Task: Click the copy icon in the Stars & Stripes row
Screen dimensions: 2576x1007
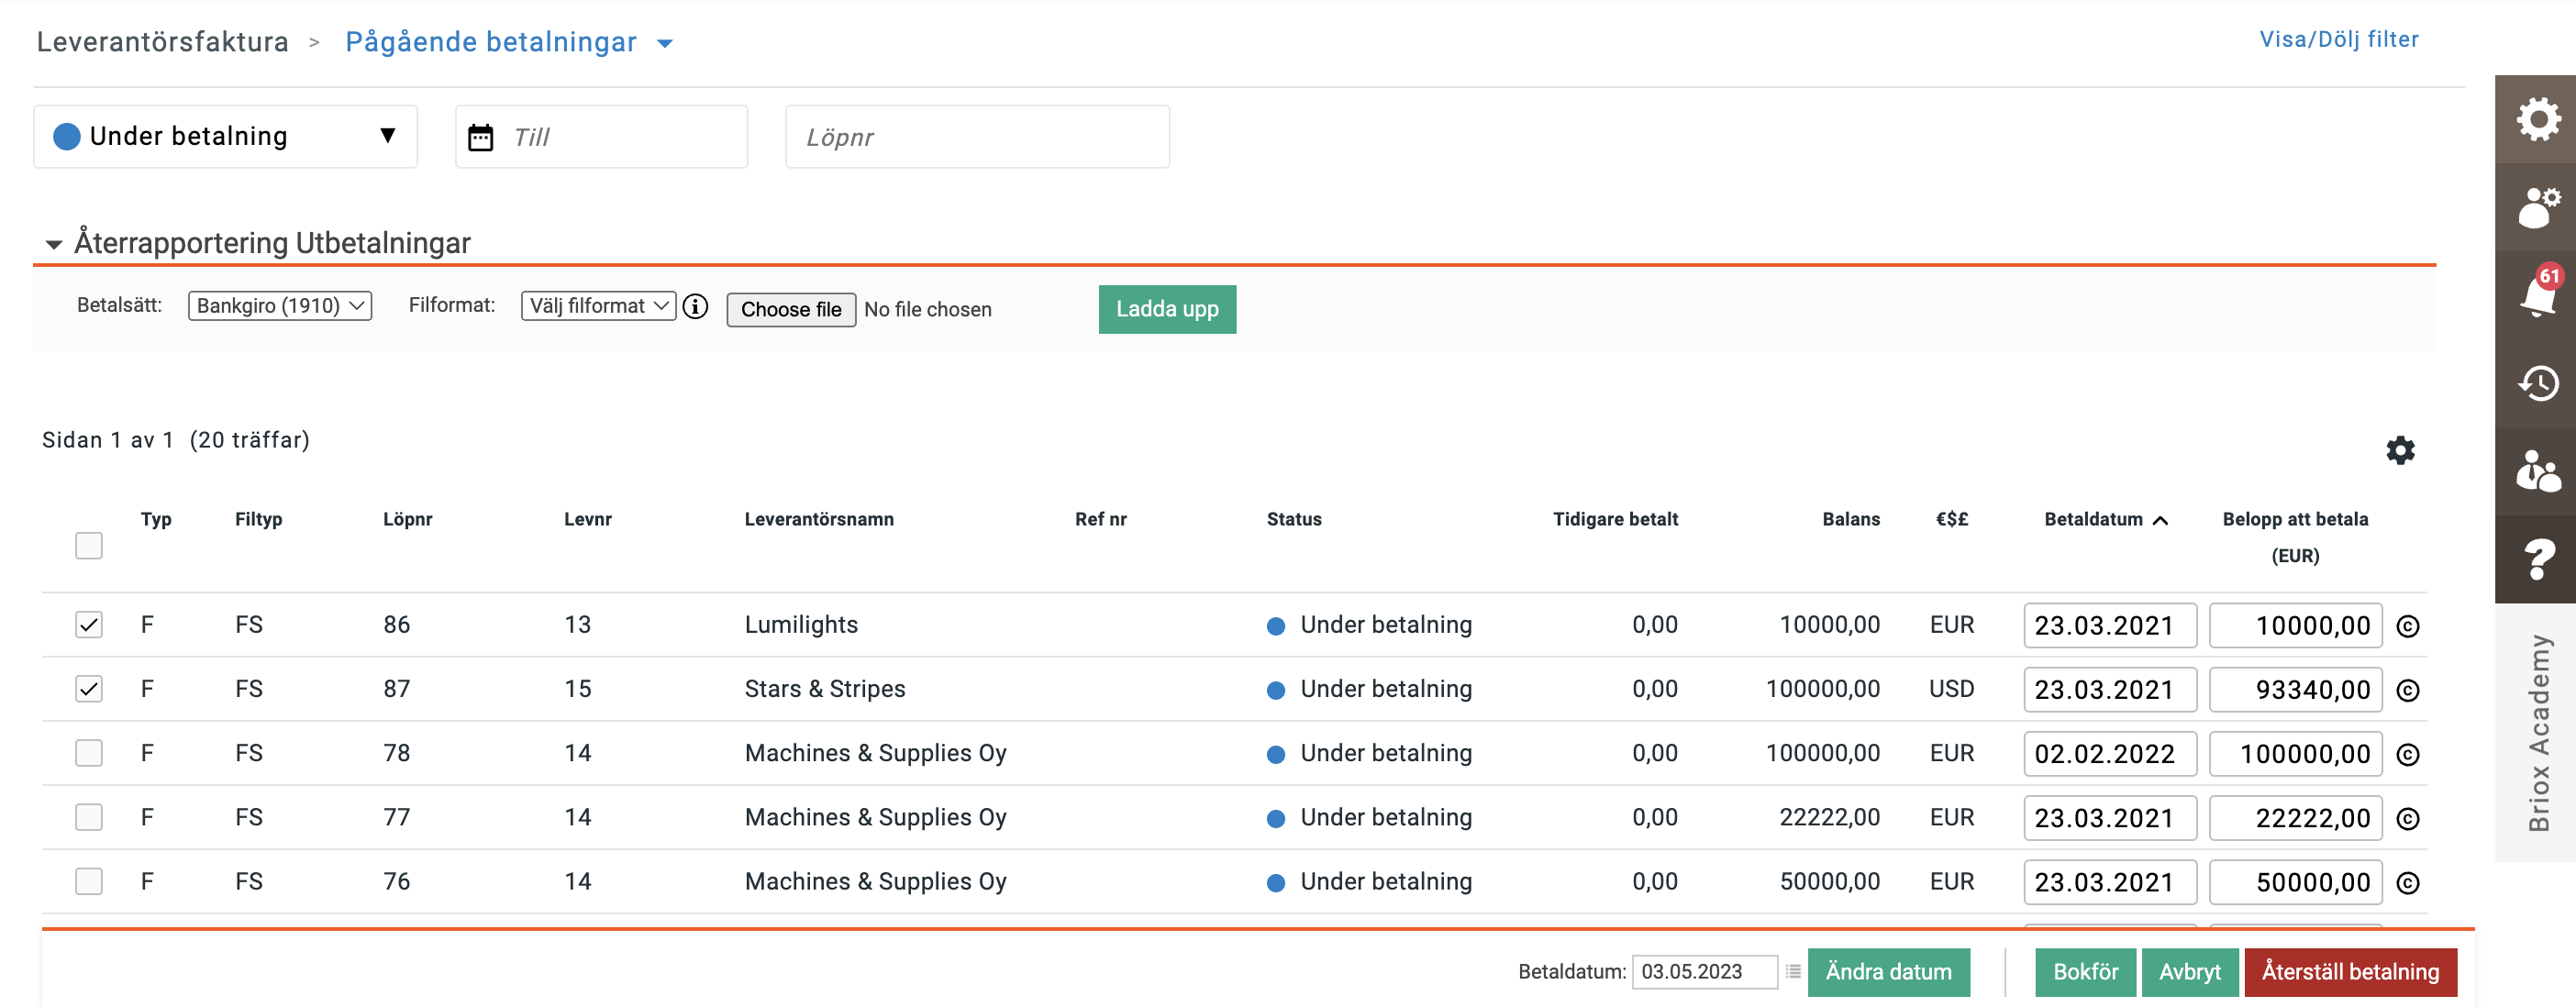Action: pos(2408,690)
